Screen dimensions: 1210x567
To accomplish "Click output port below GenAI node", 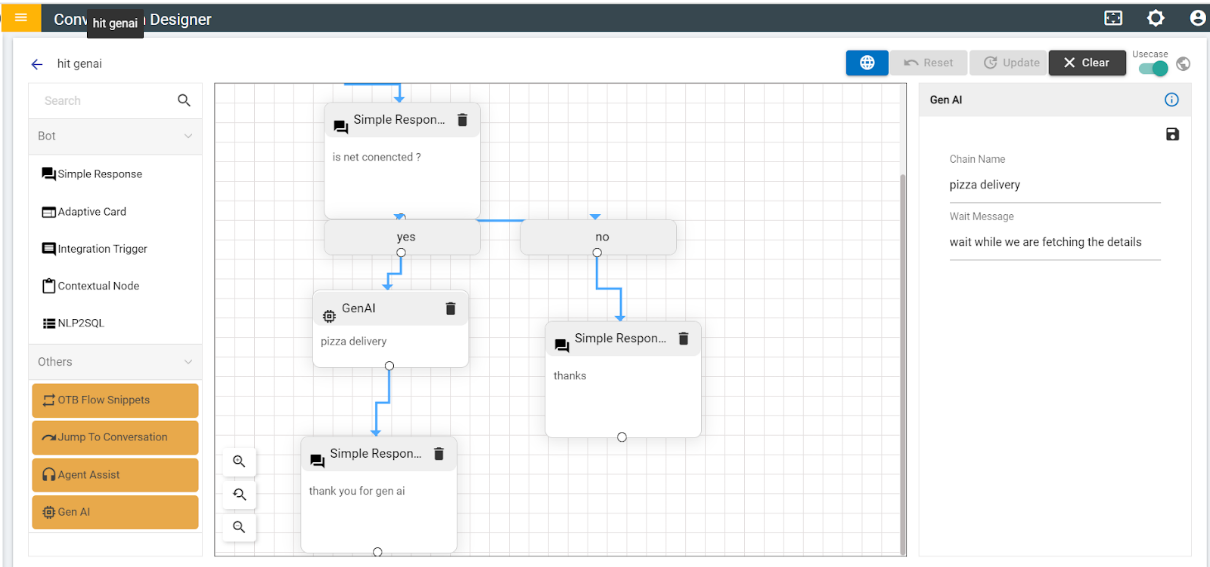I will point(389,365).
